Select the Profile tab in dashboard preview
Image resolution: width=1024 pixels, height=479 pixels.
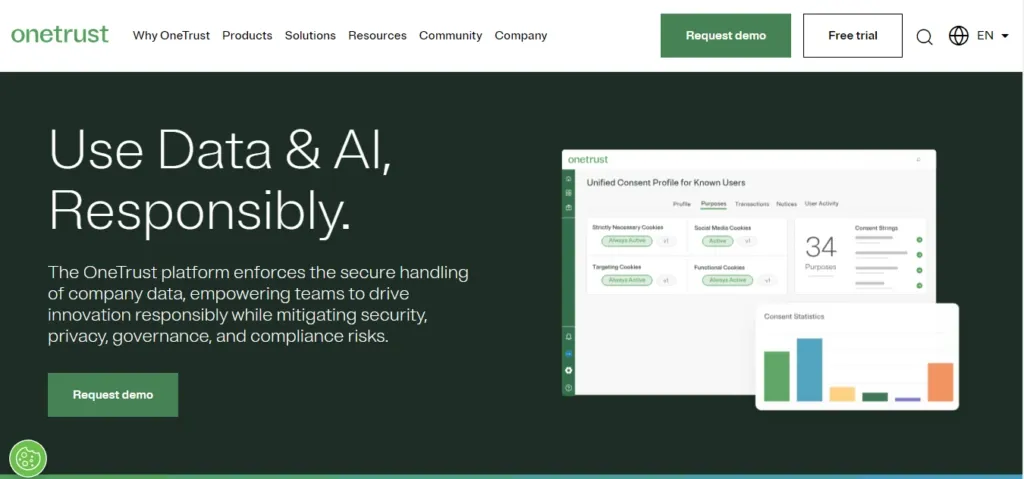(x=682, y=204)
